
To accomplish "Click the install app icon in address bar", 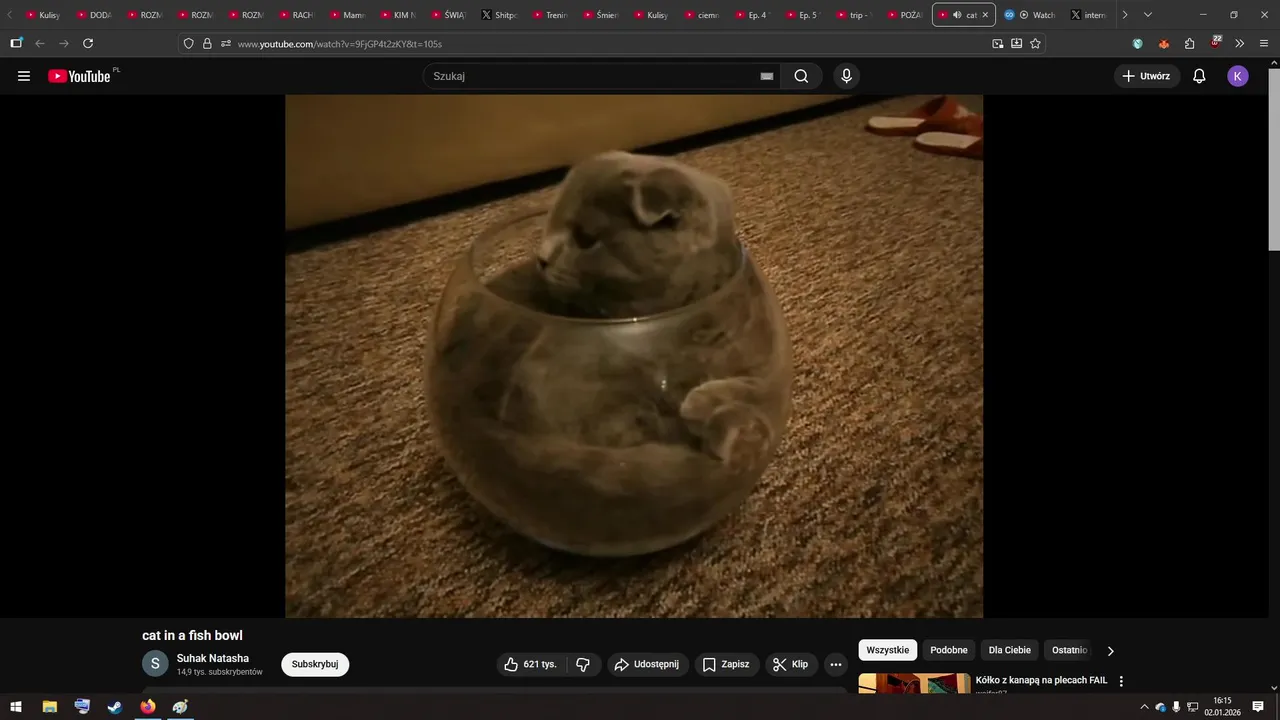I will [x=1016, y=44].
